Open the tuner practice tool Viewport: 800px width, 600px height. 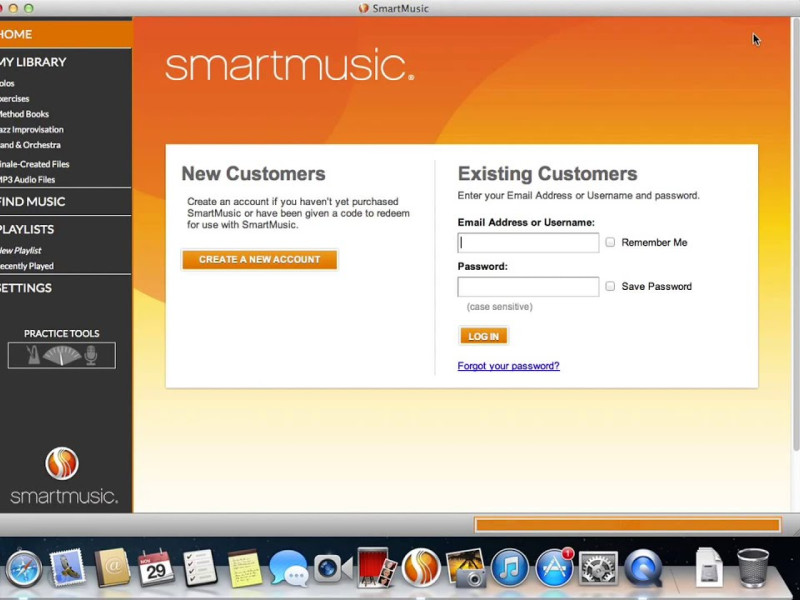[x=62, y=356]
